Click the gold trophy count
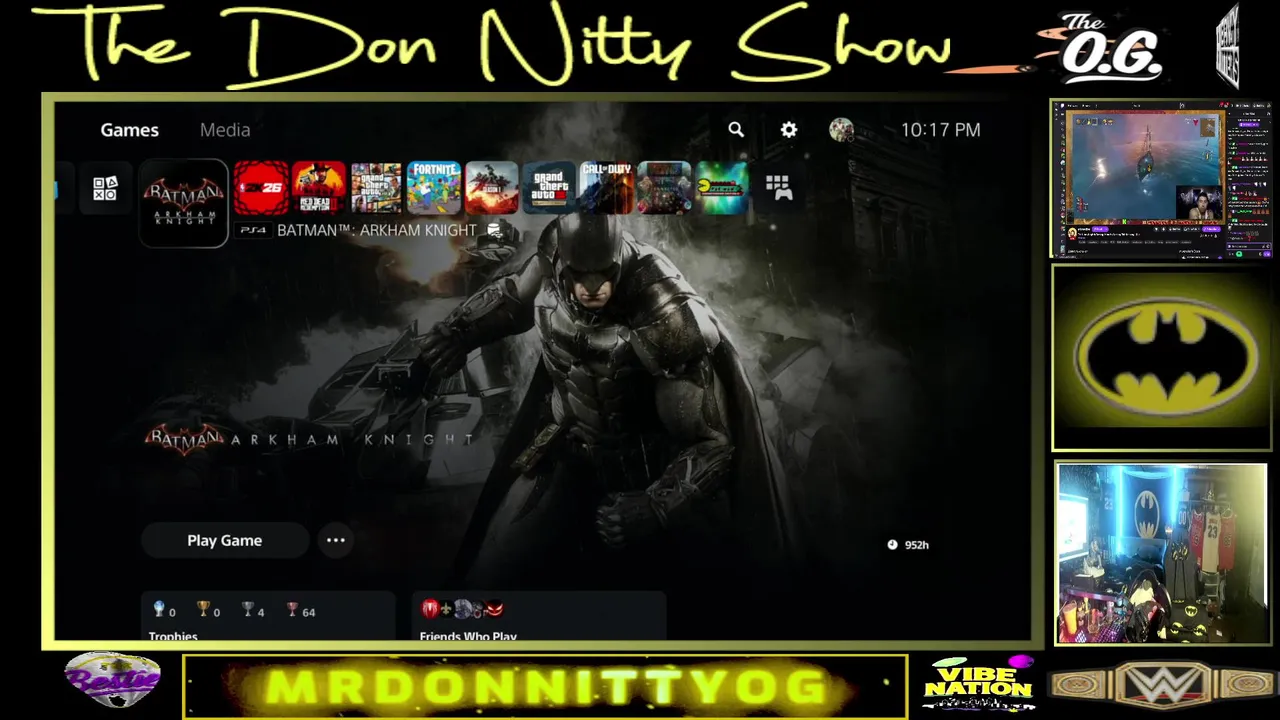The height and width of the screenshot is (720, 1280). pyautogui.click(x=208, y=610)
